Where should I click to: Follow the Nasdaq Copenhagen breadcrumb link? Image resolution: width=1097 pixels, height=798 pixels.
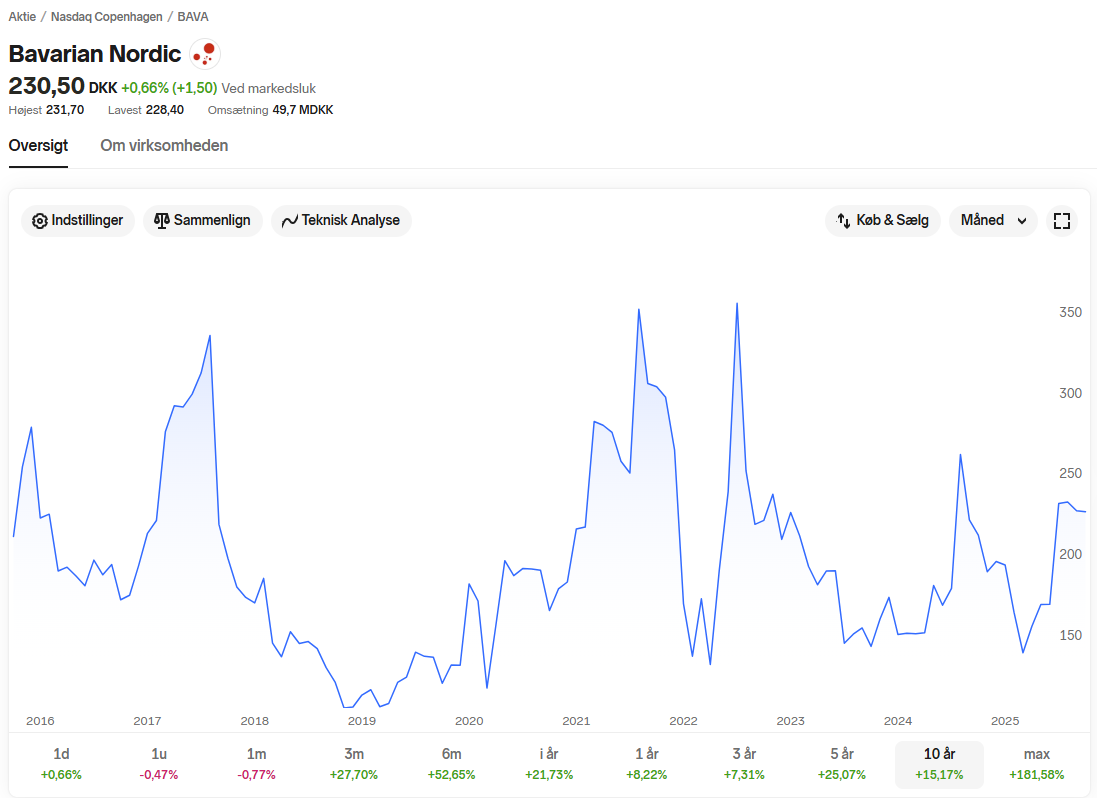click(106, 17)
